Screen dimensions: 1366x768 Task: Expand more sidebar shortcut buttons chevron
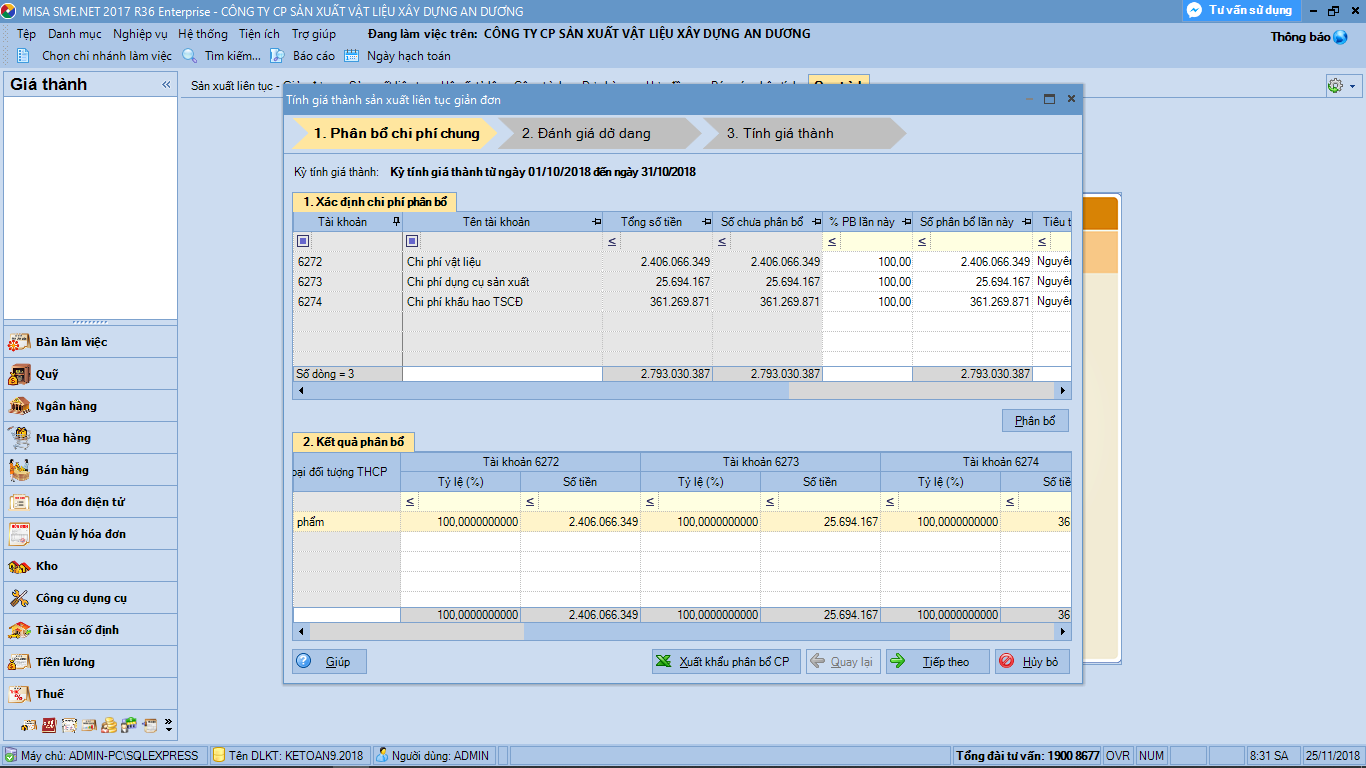tap(168, 724)
